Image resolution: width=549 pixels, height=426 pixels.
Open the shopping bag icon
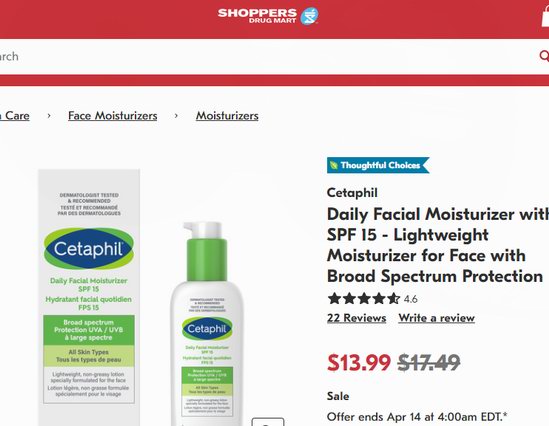545,16
